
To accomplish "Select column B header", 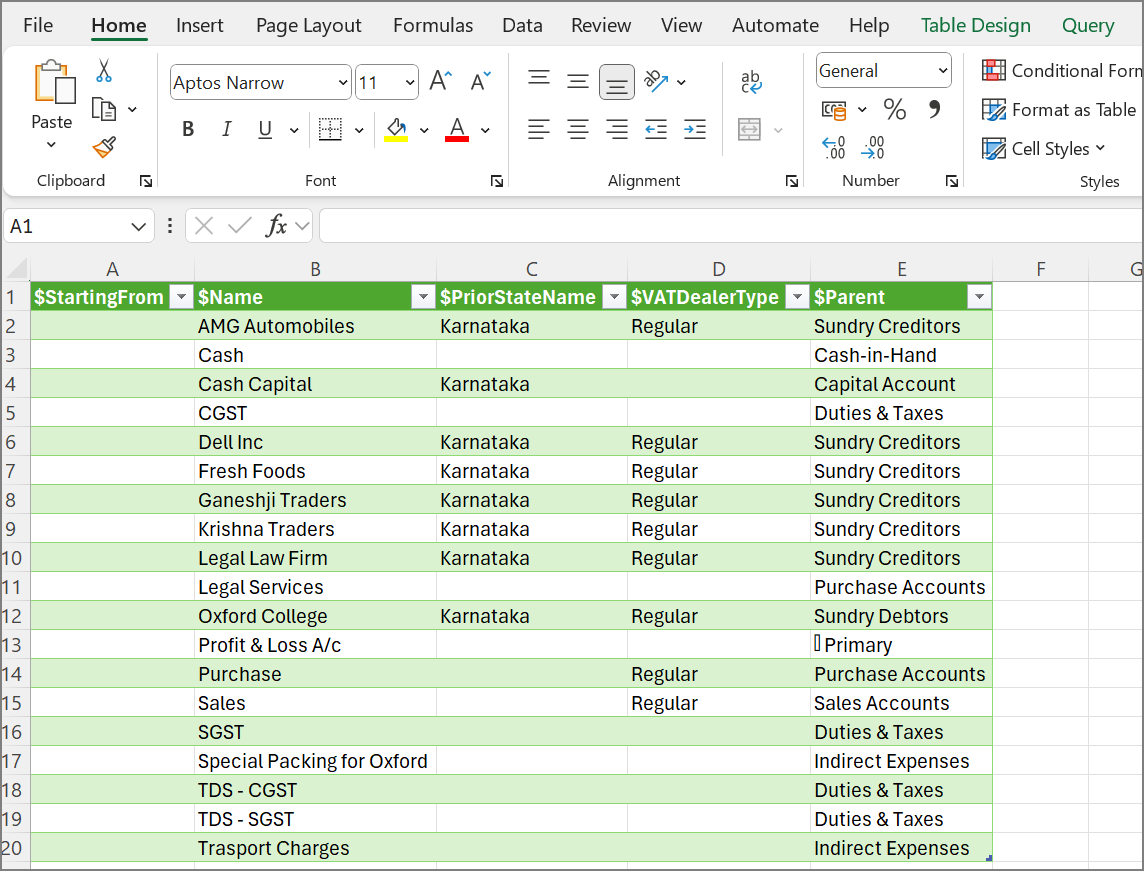I will [315, 269].
